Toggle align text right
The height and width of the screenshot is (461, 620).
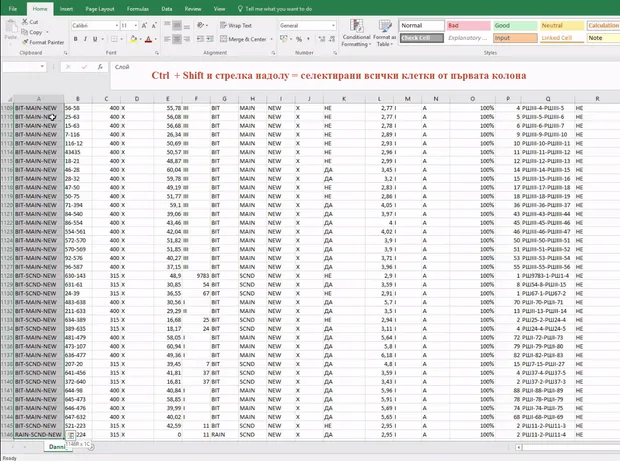tap(187, 39)
